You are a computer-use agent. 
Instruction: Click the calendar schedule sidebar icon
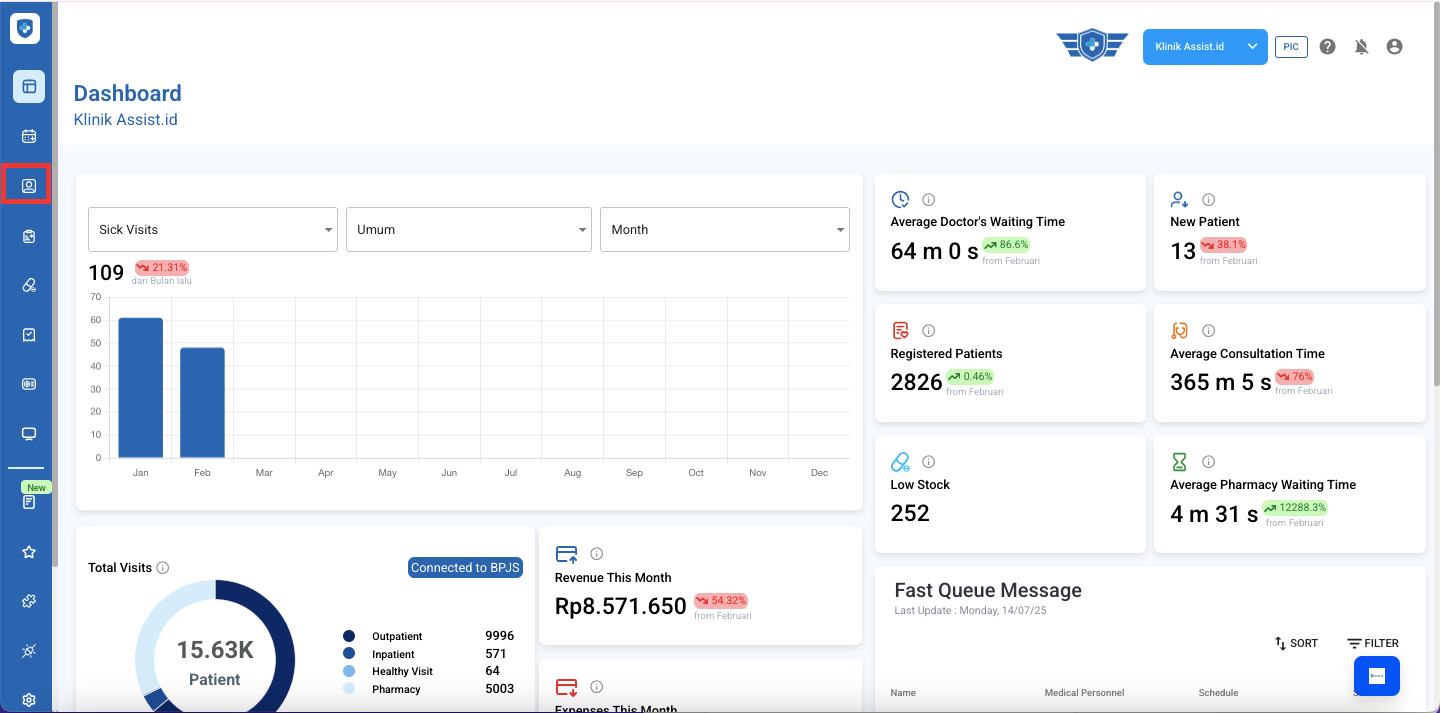click(29, 136)
